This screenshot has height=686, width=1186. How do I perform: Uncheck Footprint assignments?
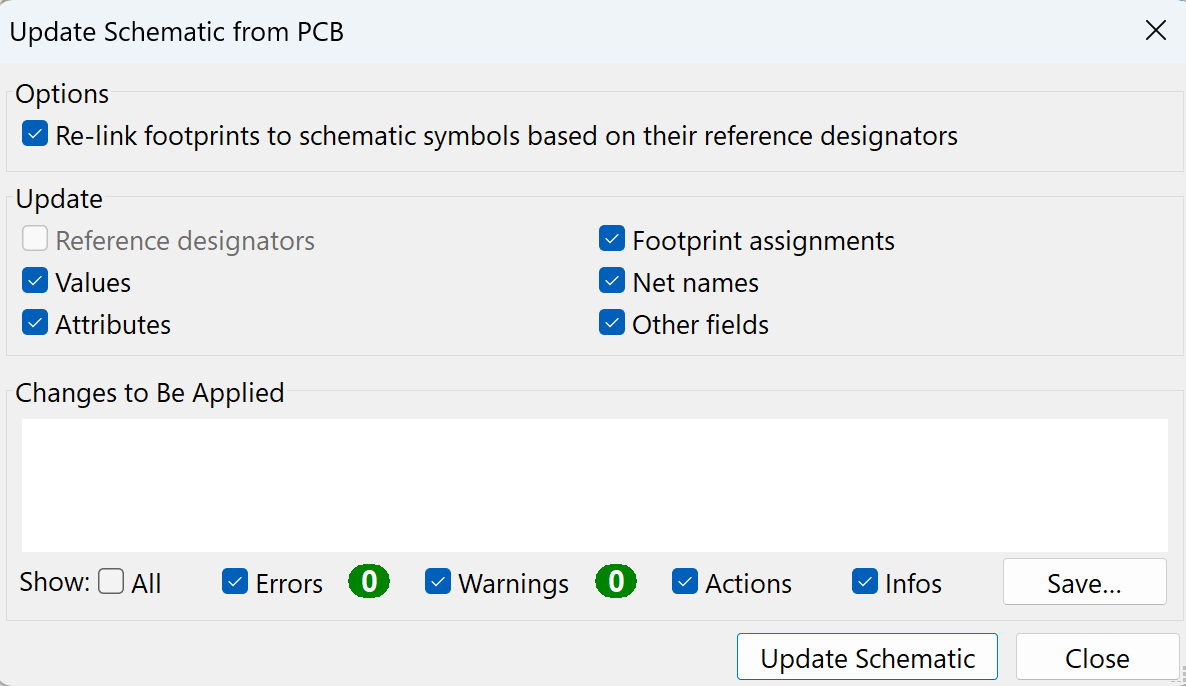pyautogui.click(x=612, y=240)
